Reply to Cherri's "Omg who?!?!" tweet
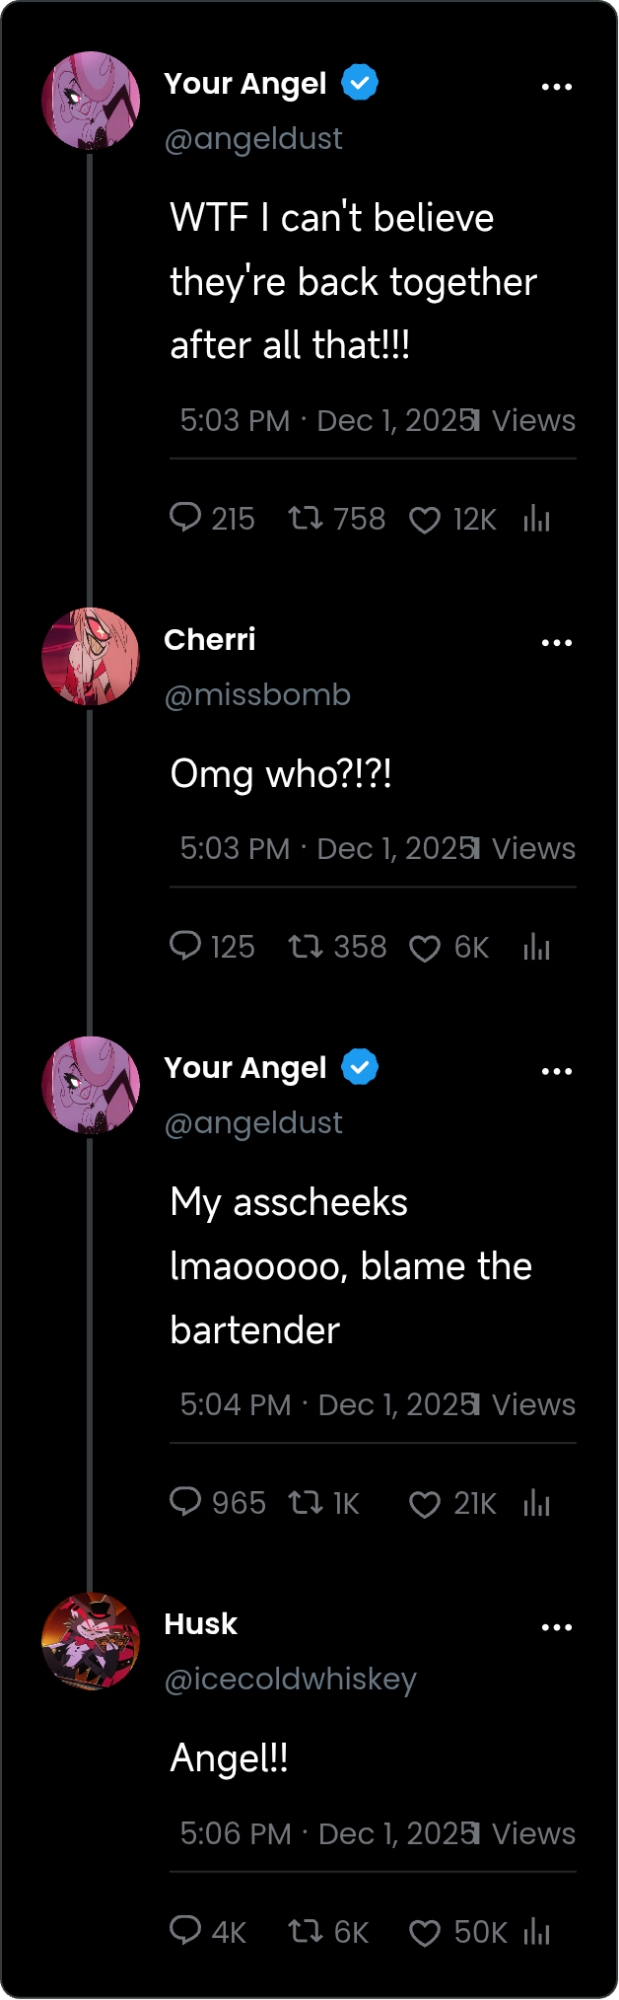Screen dimensions: 619x2000 (x=185, y=945)
